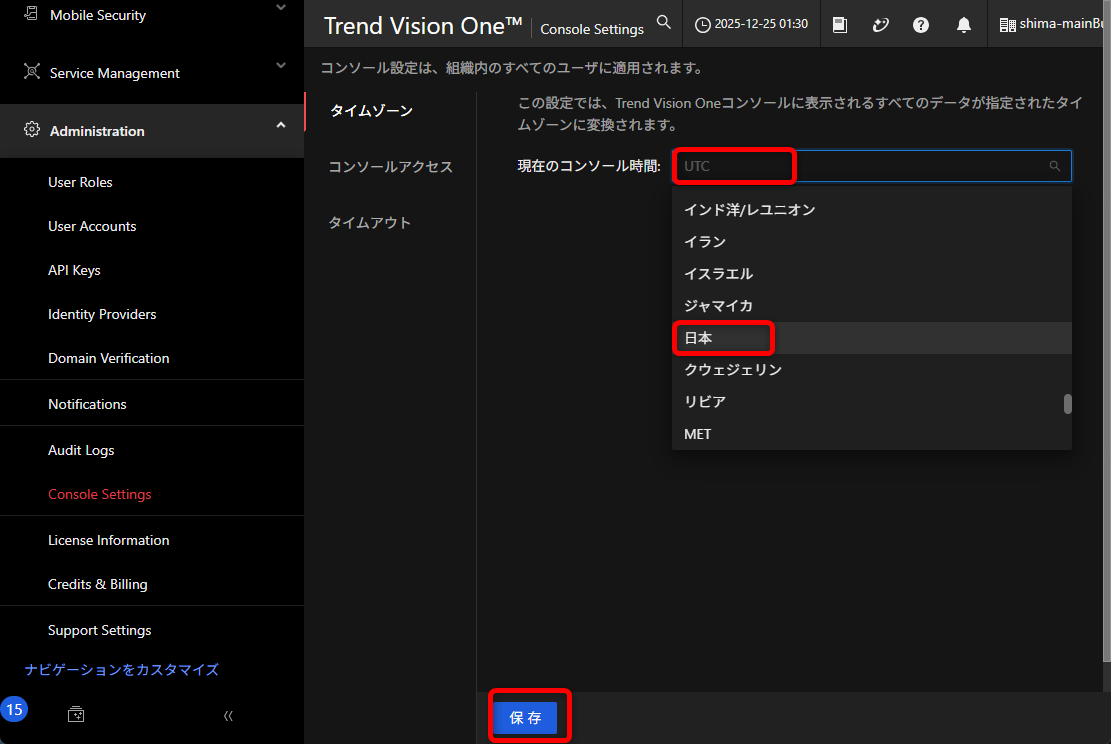Choose クウェジェリン from timezone list

[872, 370]
